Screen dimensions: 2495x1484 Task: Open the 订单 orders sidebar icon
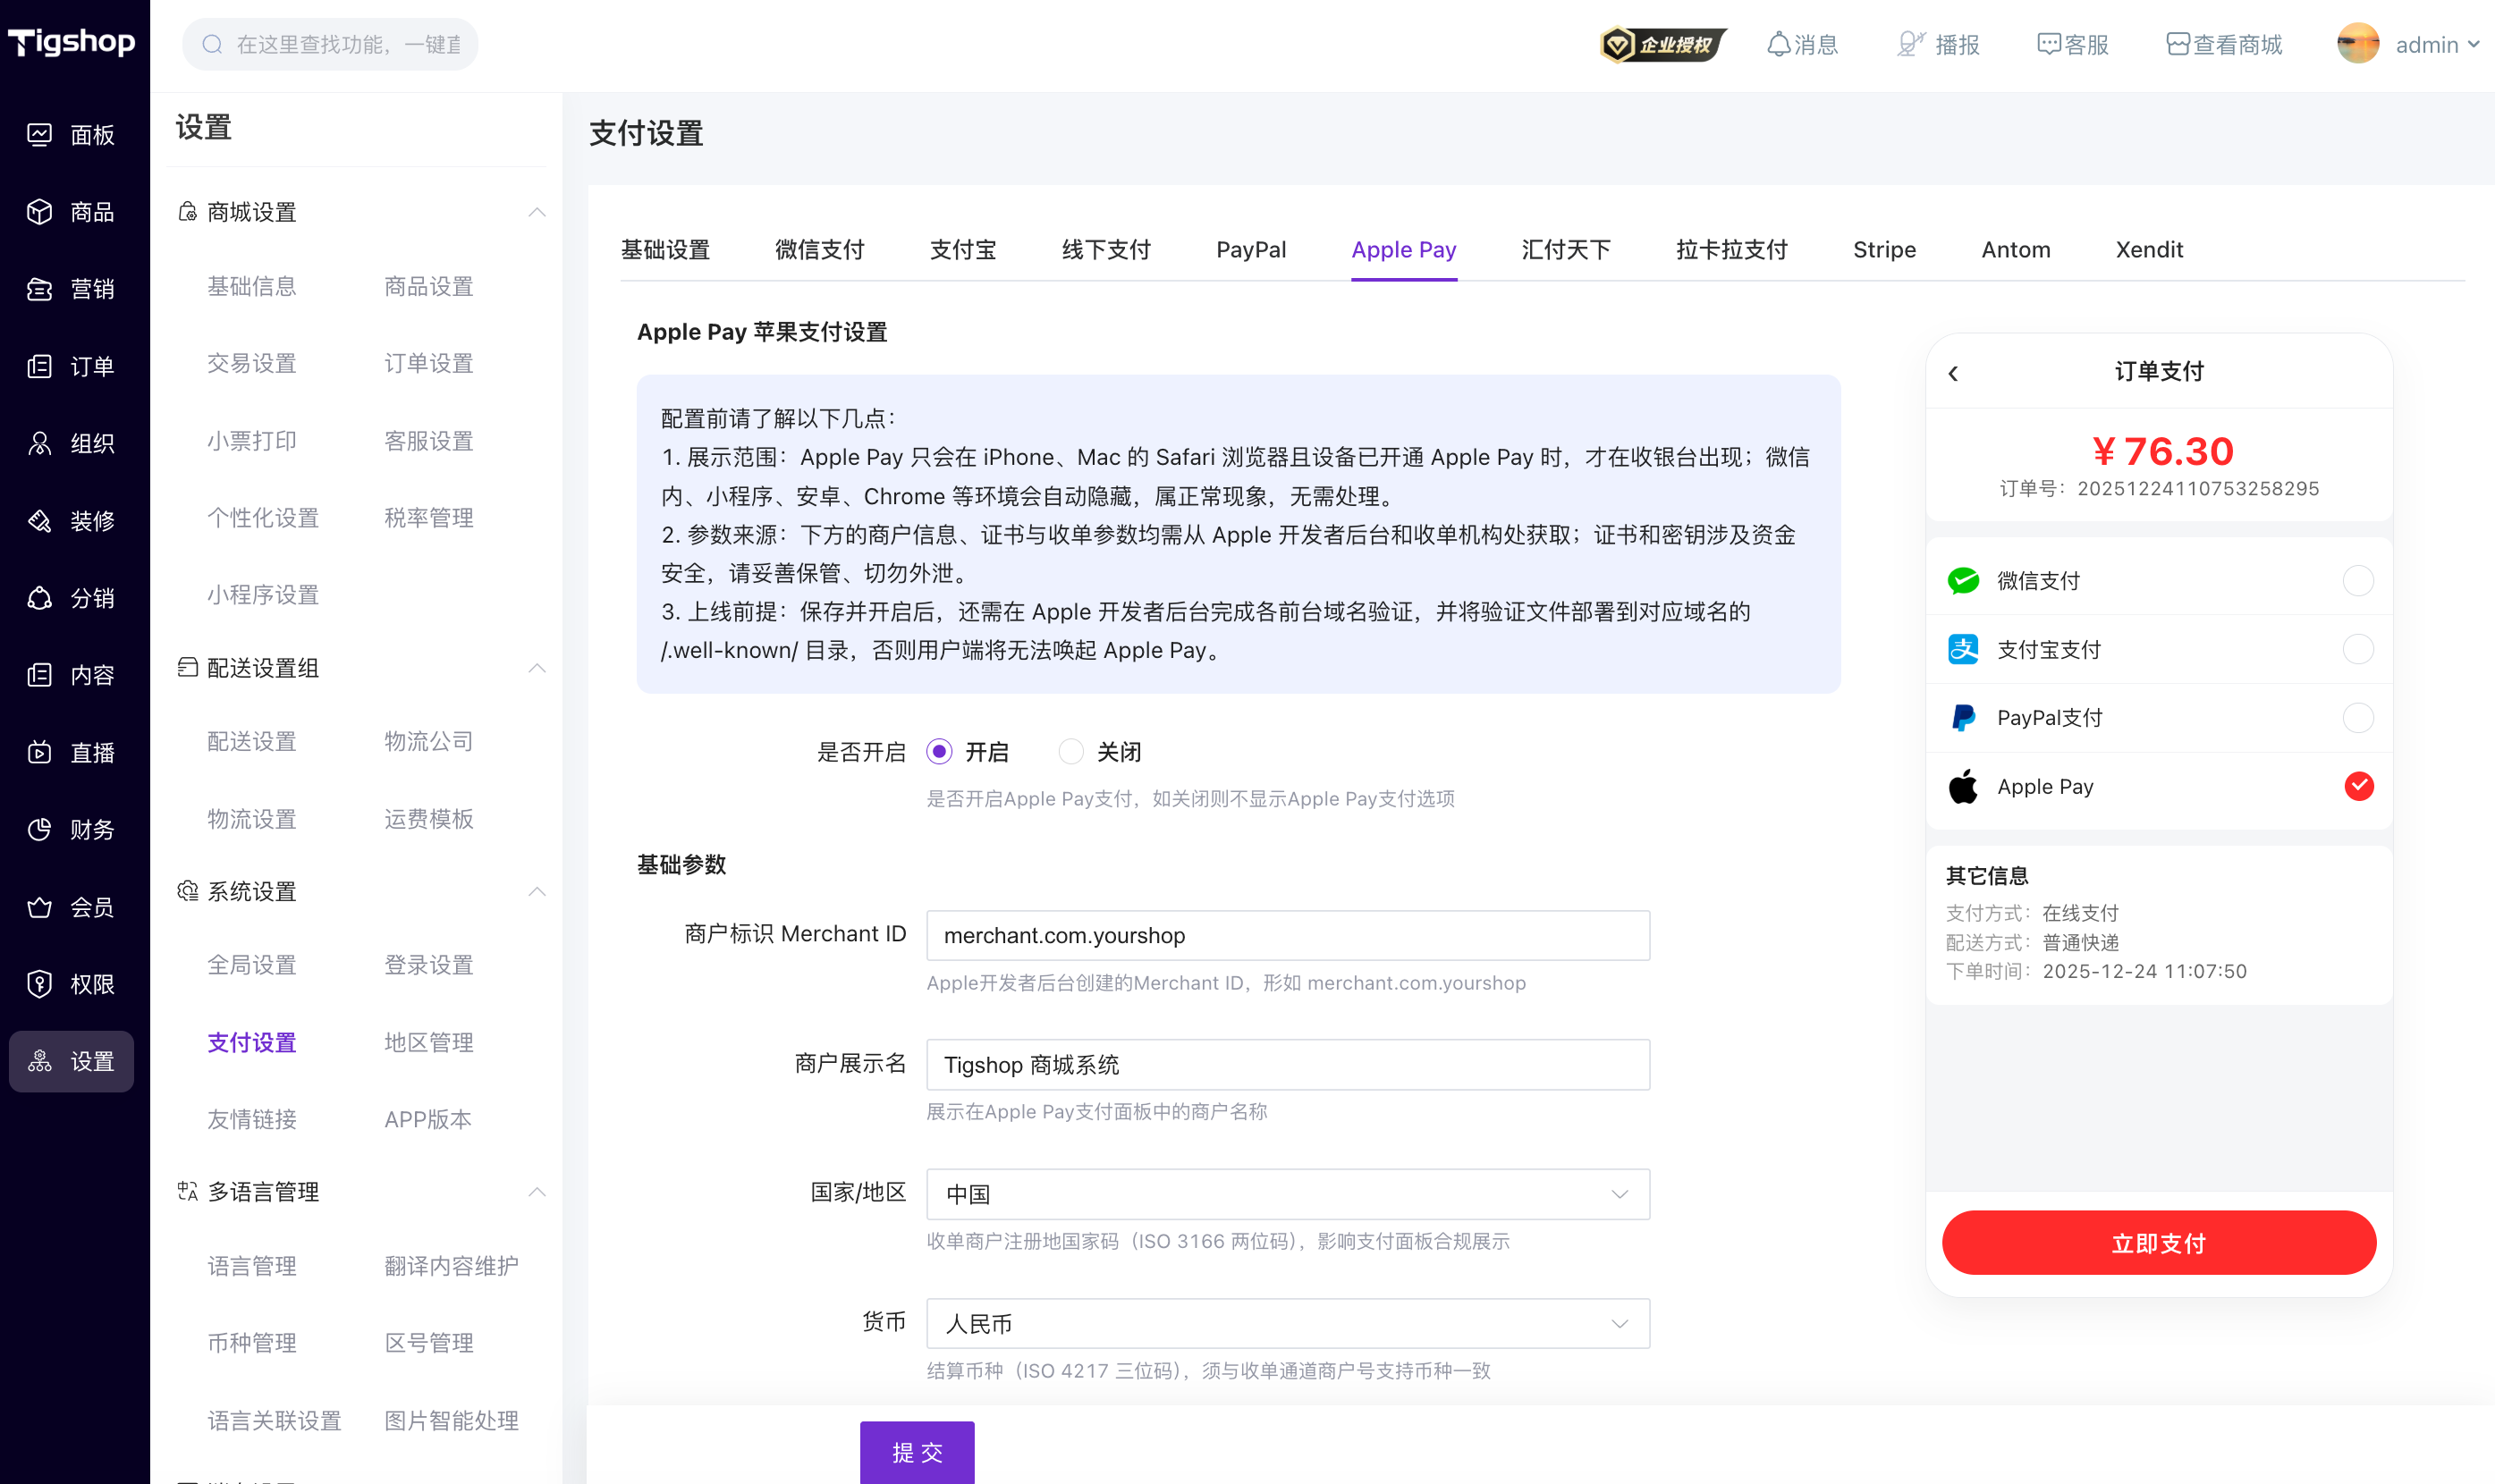[40, 366]
